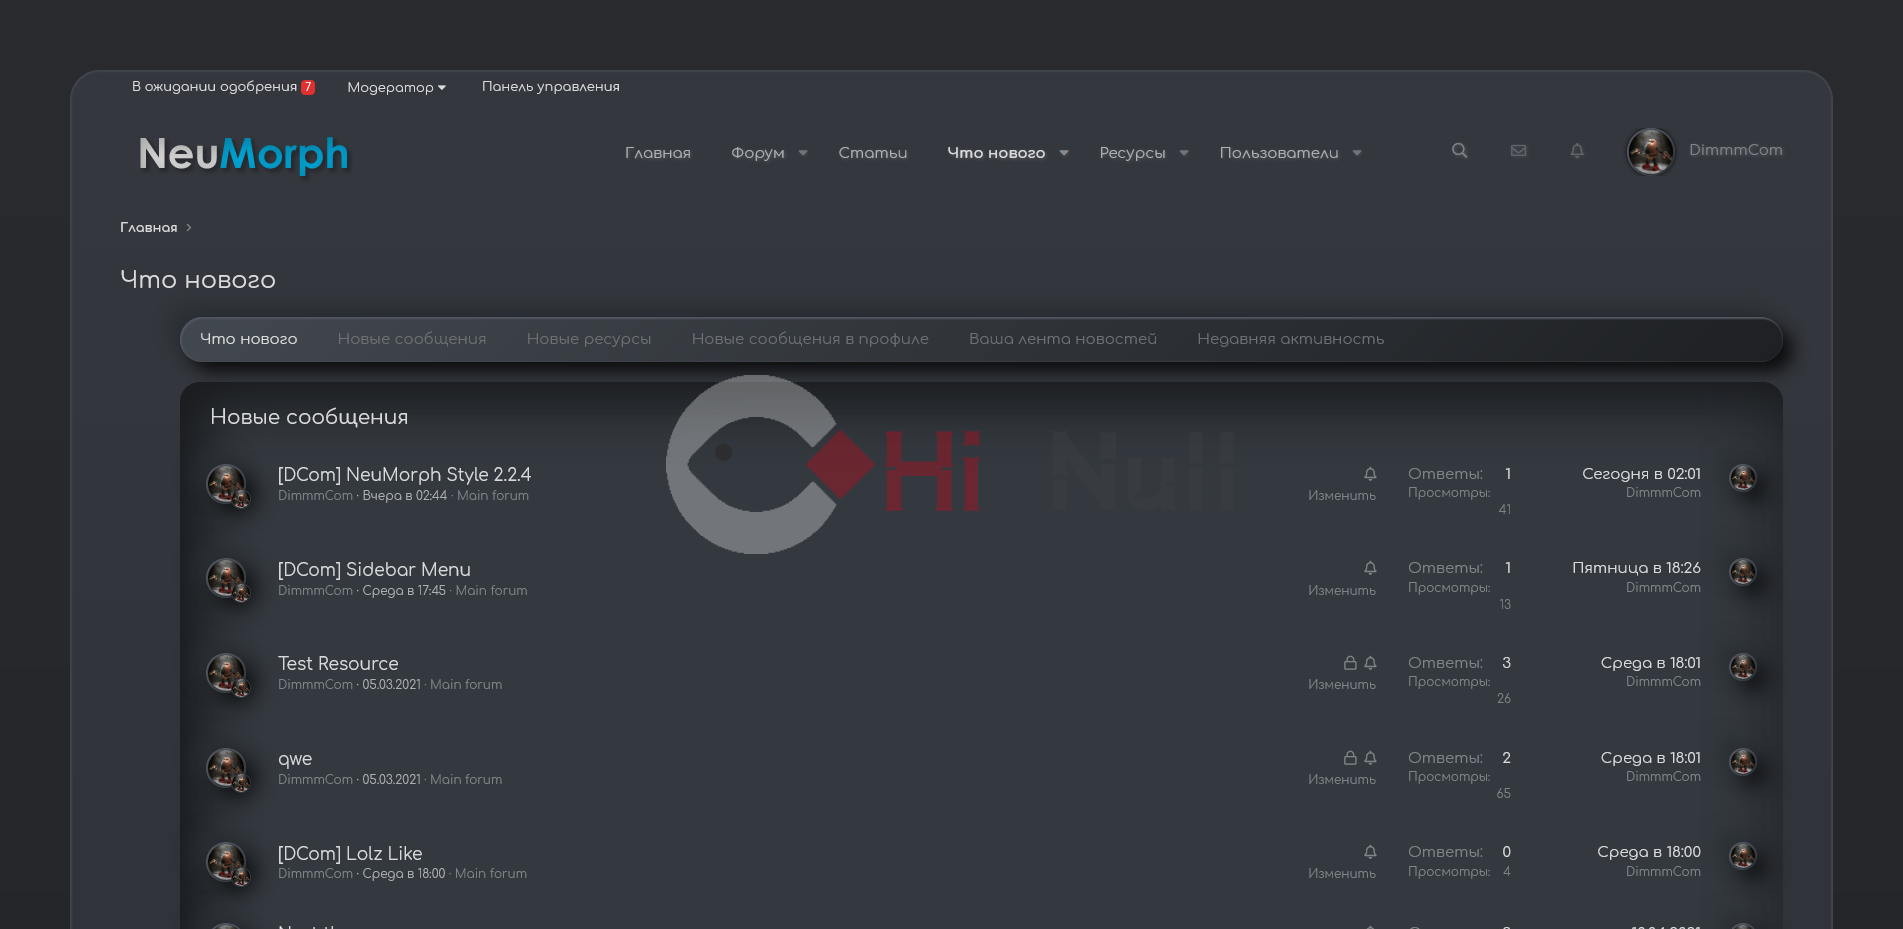Open the search icon in header
The image size is (1903, 929).
point(1459,151)
